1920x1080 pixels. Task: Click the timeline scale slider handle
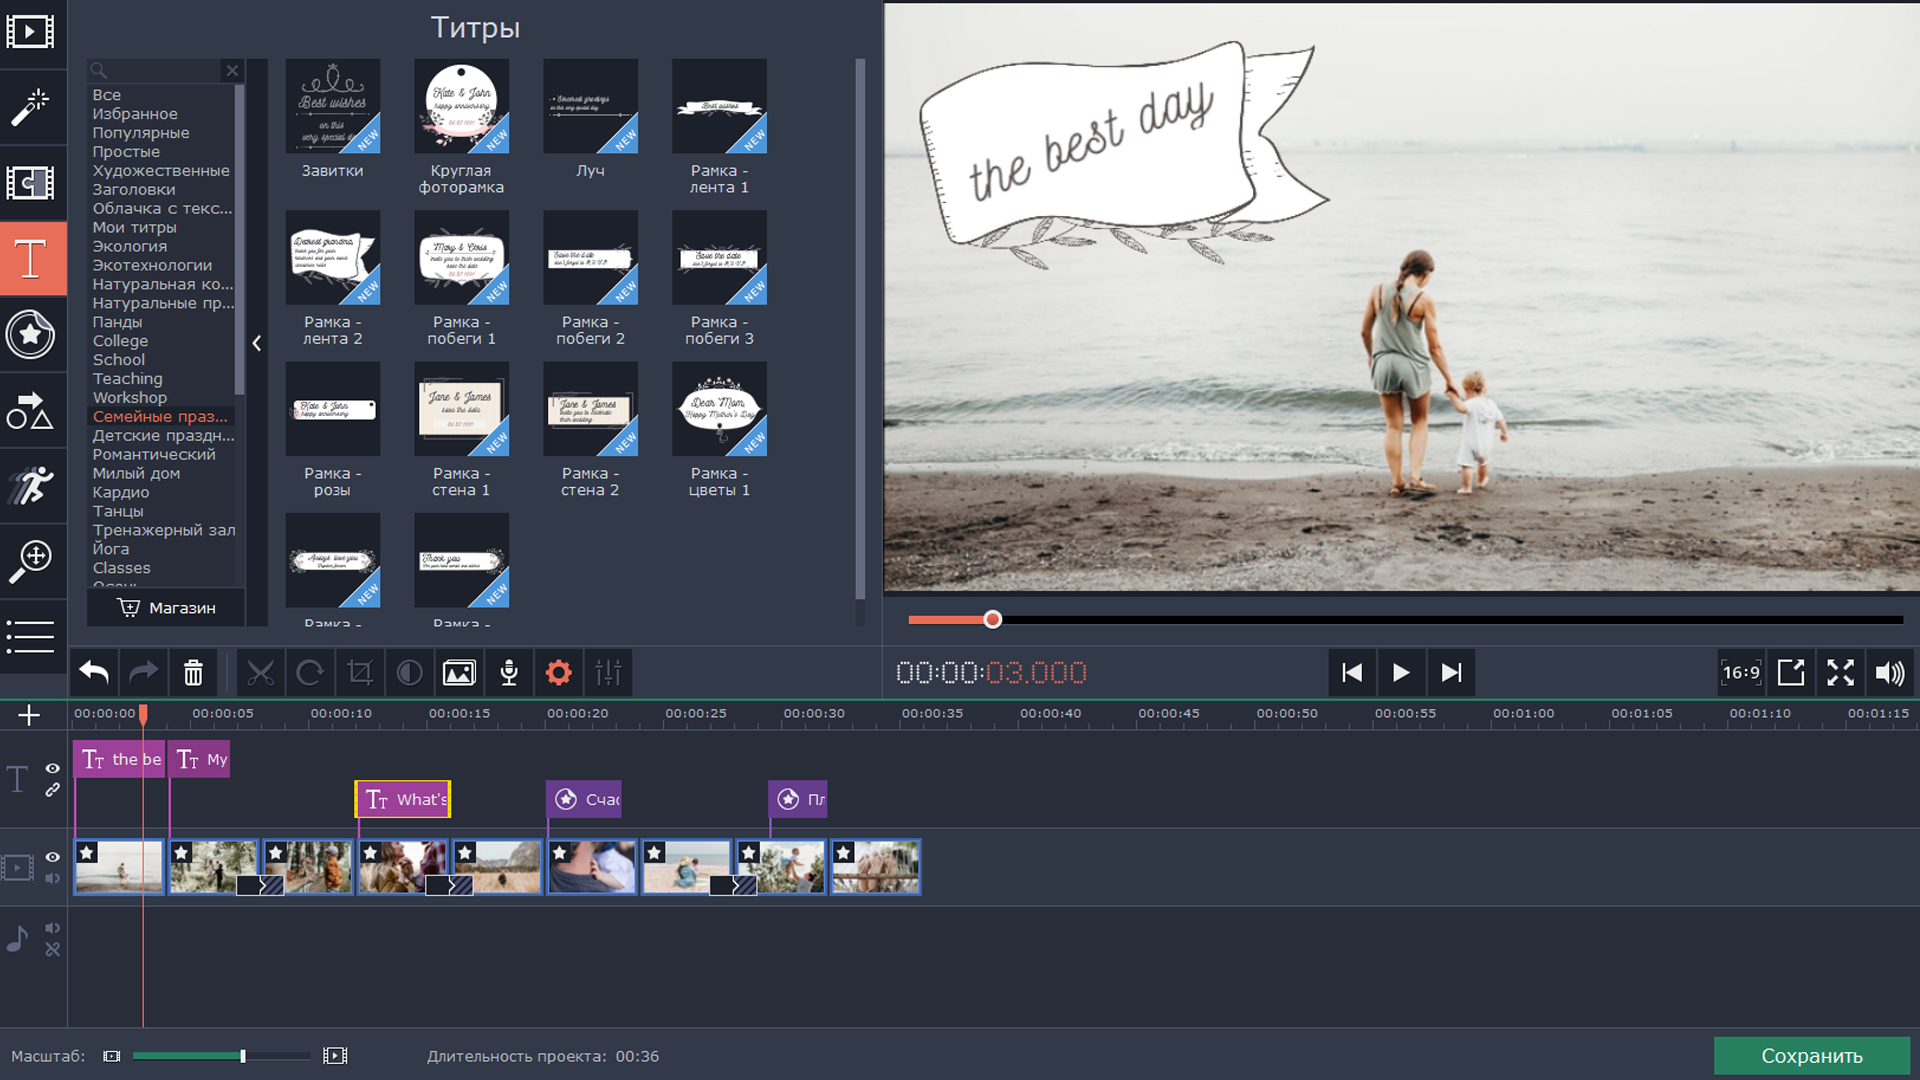[x=243, y=1056]
